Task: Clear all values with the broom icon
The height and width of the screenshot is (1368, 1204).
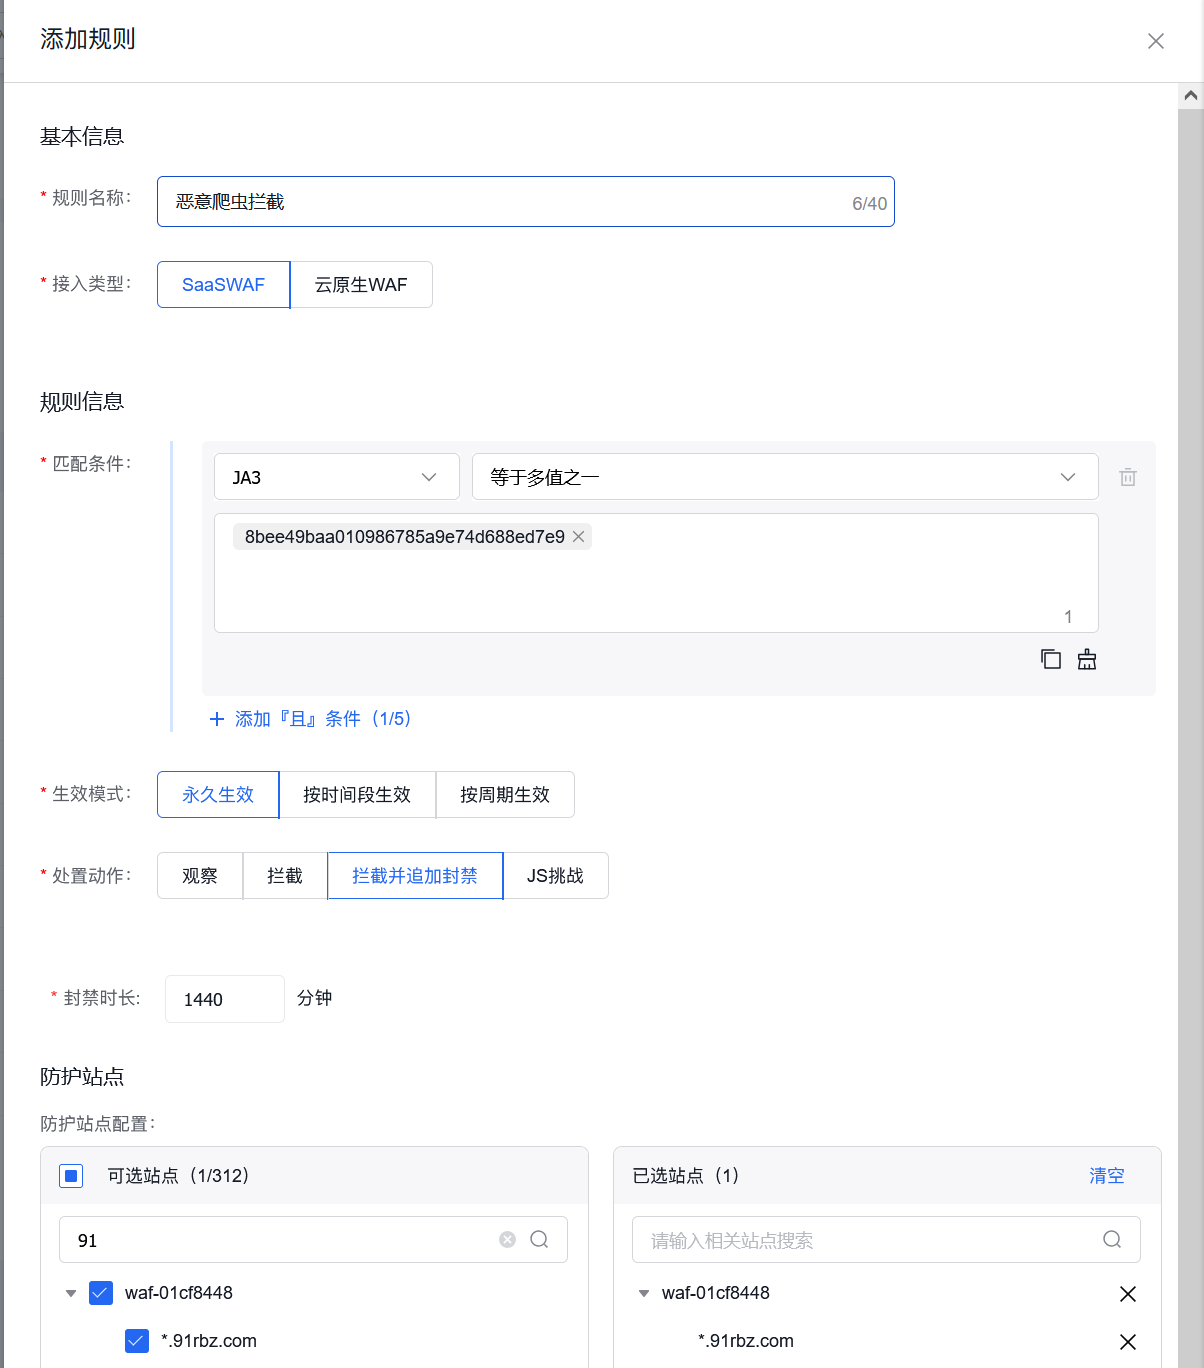Action: click(1086, 659)
